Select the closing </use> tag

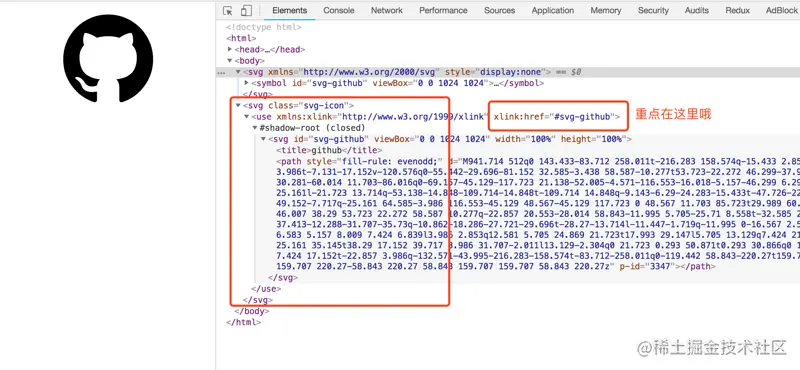[x=266, y=289]
